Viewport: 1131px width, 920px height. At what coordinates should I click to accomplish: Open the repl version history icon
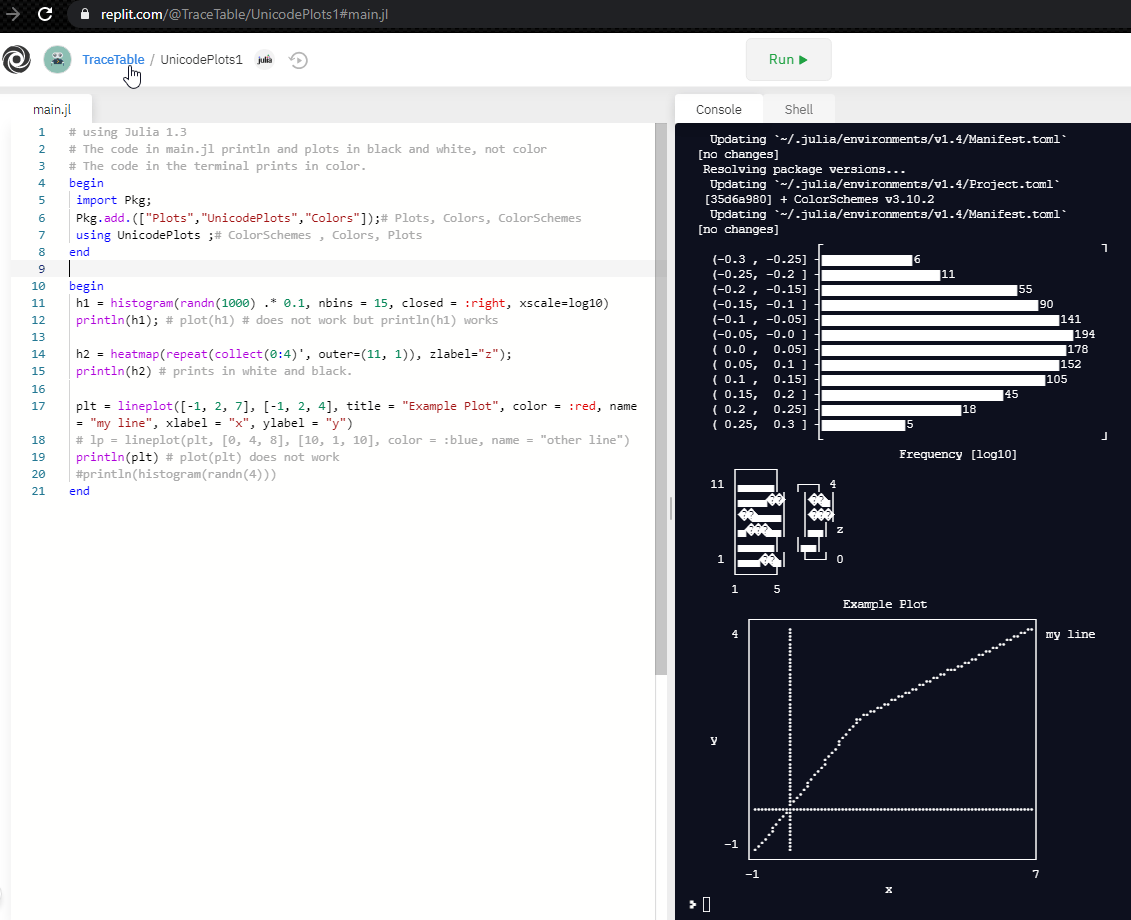click(x=298, y=60)
